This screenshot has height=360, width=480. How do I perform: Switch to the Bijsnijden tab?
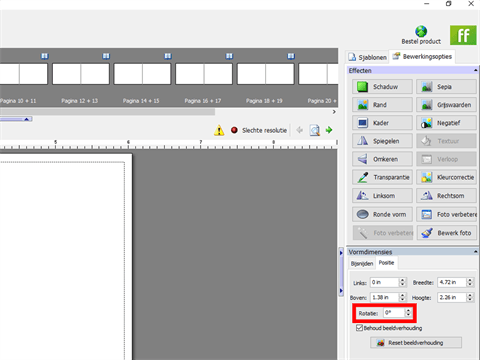point(362,264)
